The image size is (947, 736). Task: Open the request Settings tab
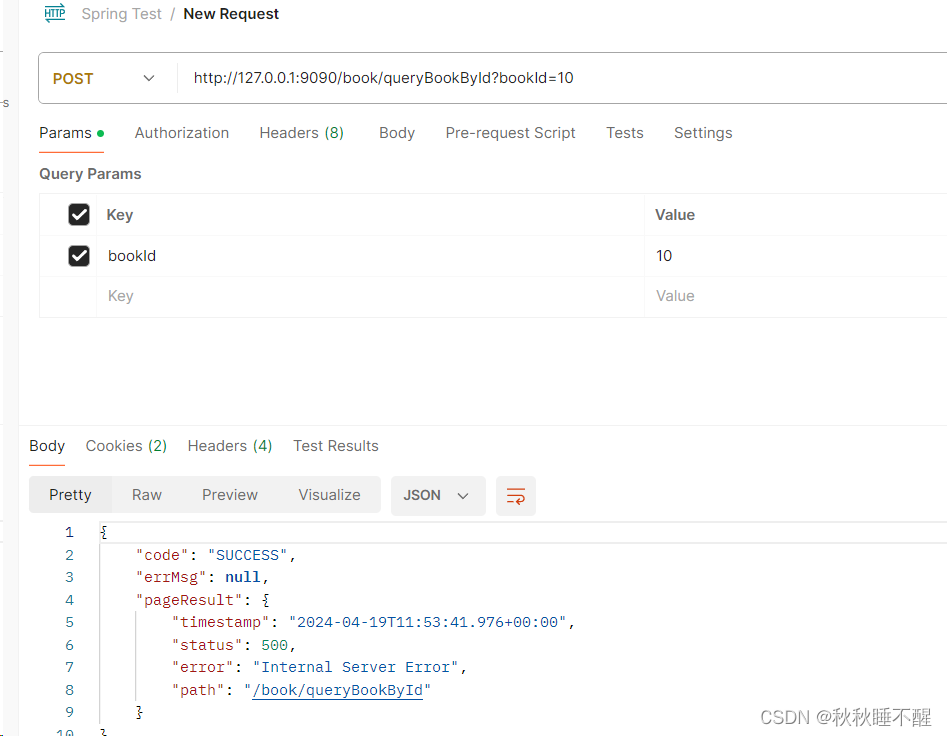[703, 133]
